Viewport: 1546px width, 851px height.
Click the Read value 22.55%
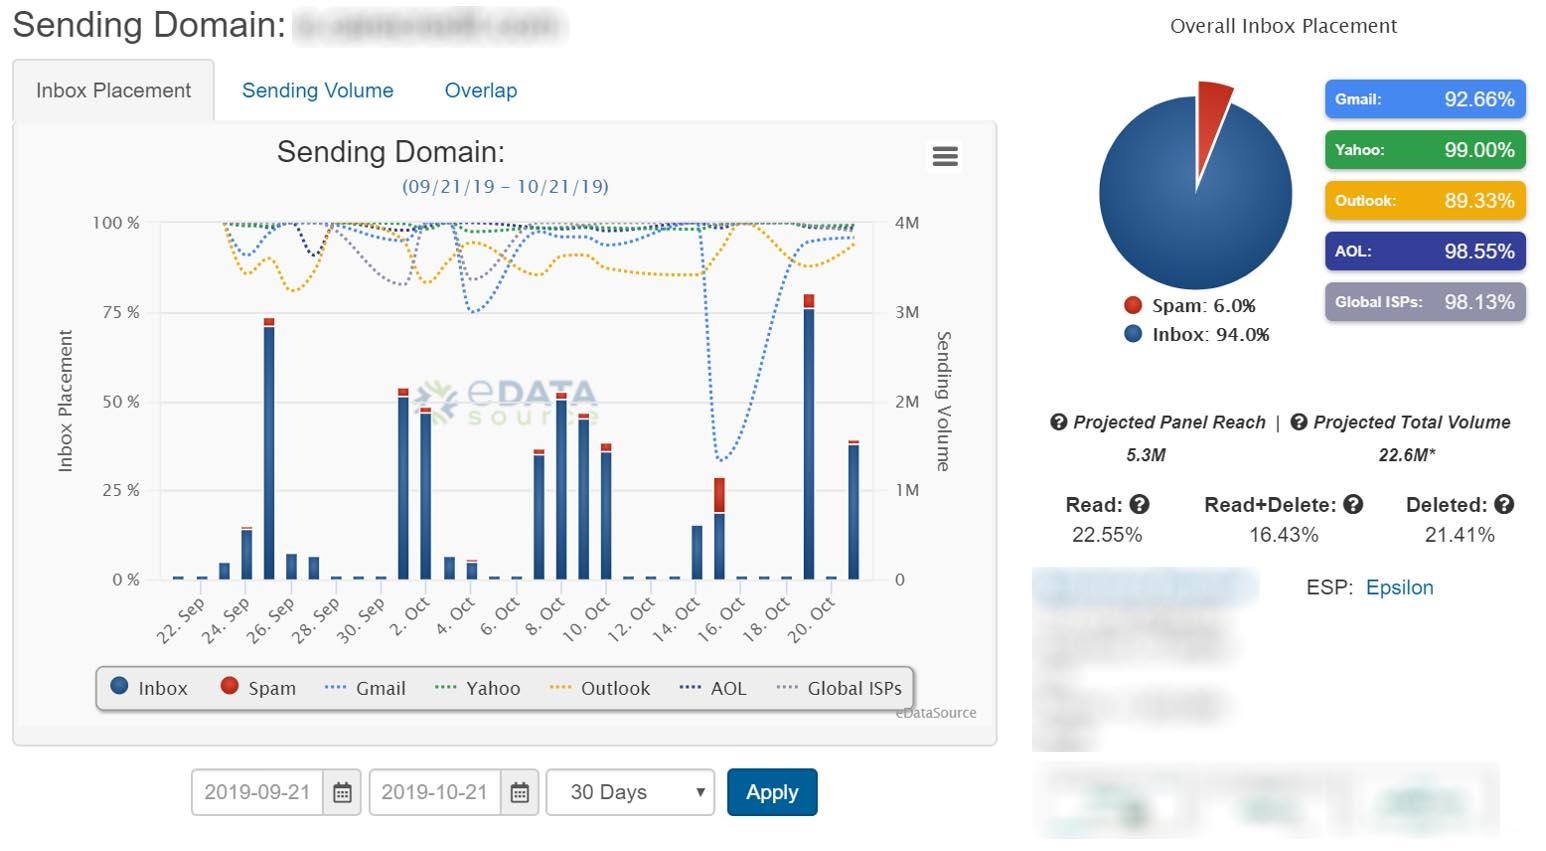(1107, 535)
